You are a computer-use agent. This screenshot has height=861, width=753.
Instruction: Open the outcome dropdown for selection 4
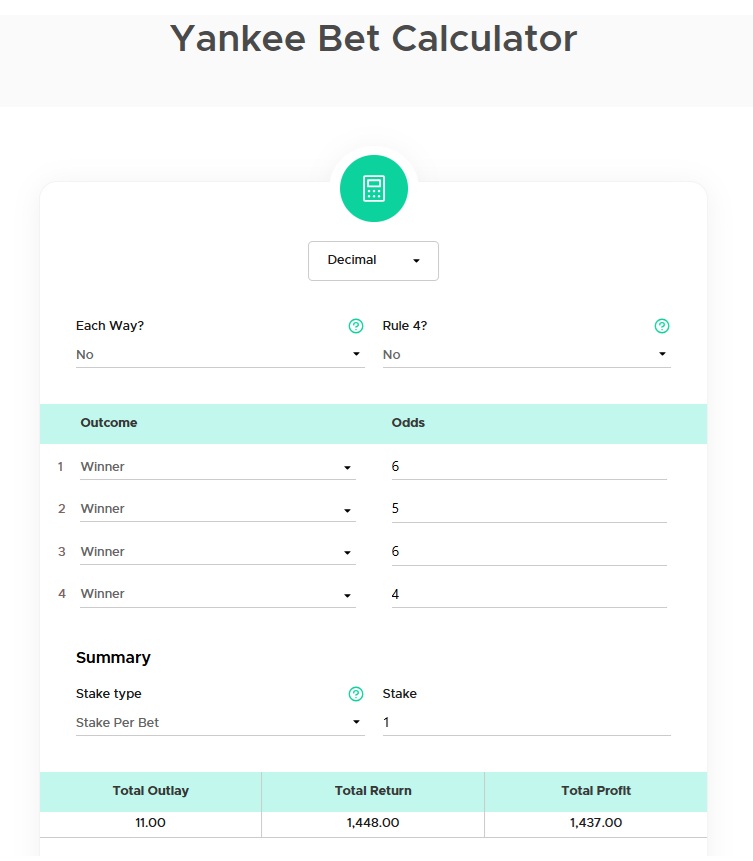coord(216,594)
